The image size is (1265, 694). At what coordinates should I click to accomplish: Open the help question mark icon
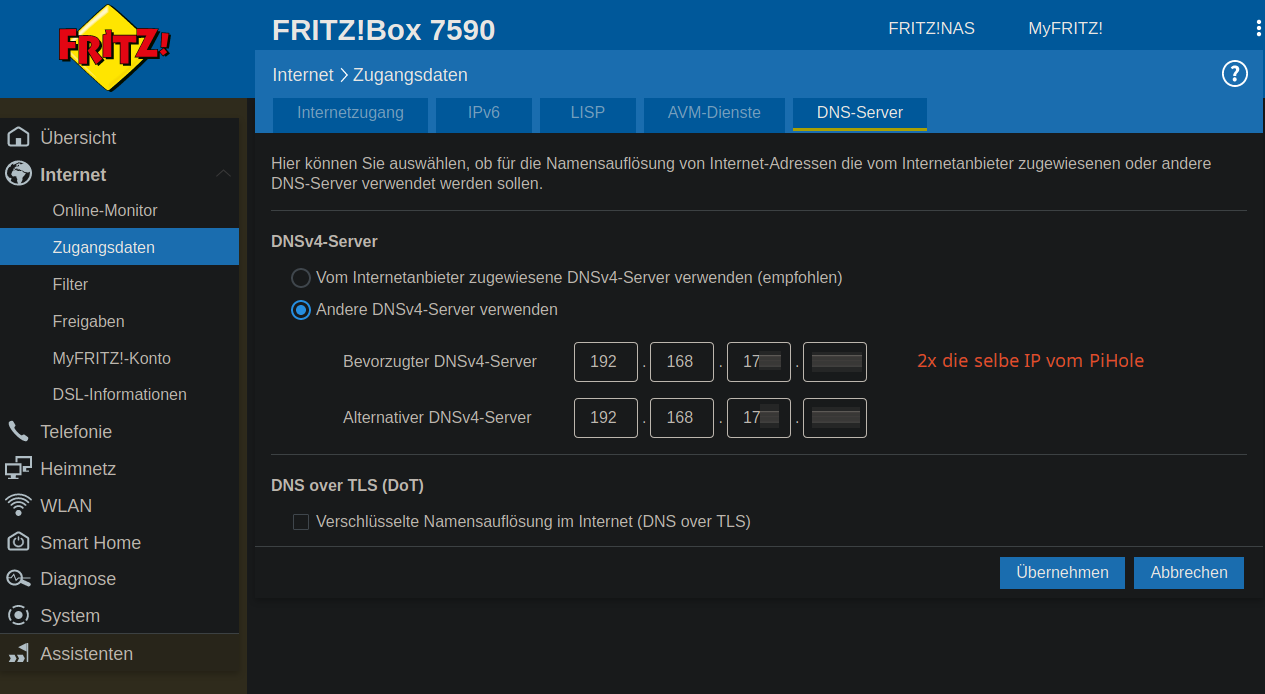pyautogui.click(x=1235, y=73)
